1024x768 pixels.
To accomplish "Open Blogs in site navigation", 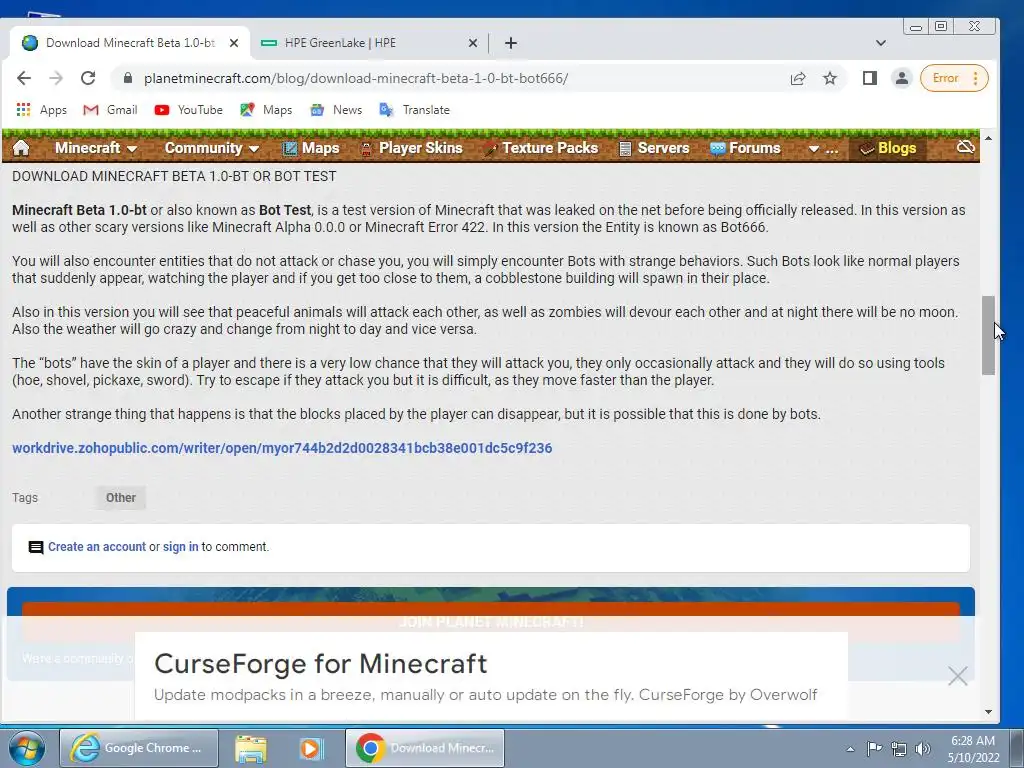I will tap(888, 148).
